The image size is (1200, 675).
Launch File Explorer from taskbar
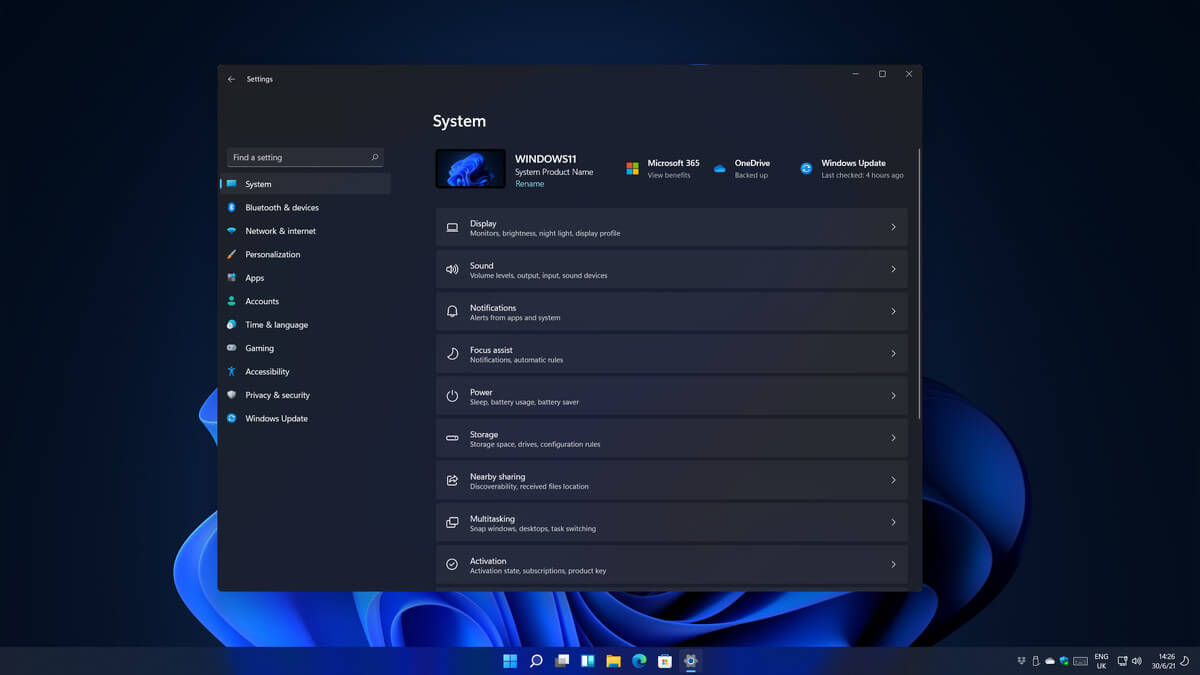coord(613,661)
